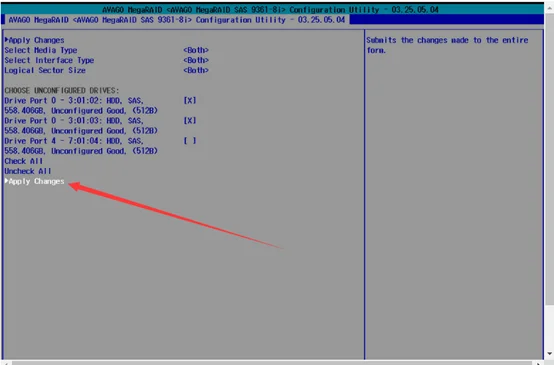Click the arrow marker before top Apply Changes
This screenshot has width=554, height=365.
[6, 40]
